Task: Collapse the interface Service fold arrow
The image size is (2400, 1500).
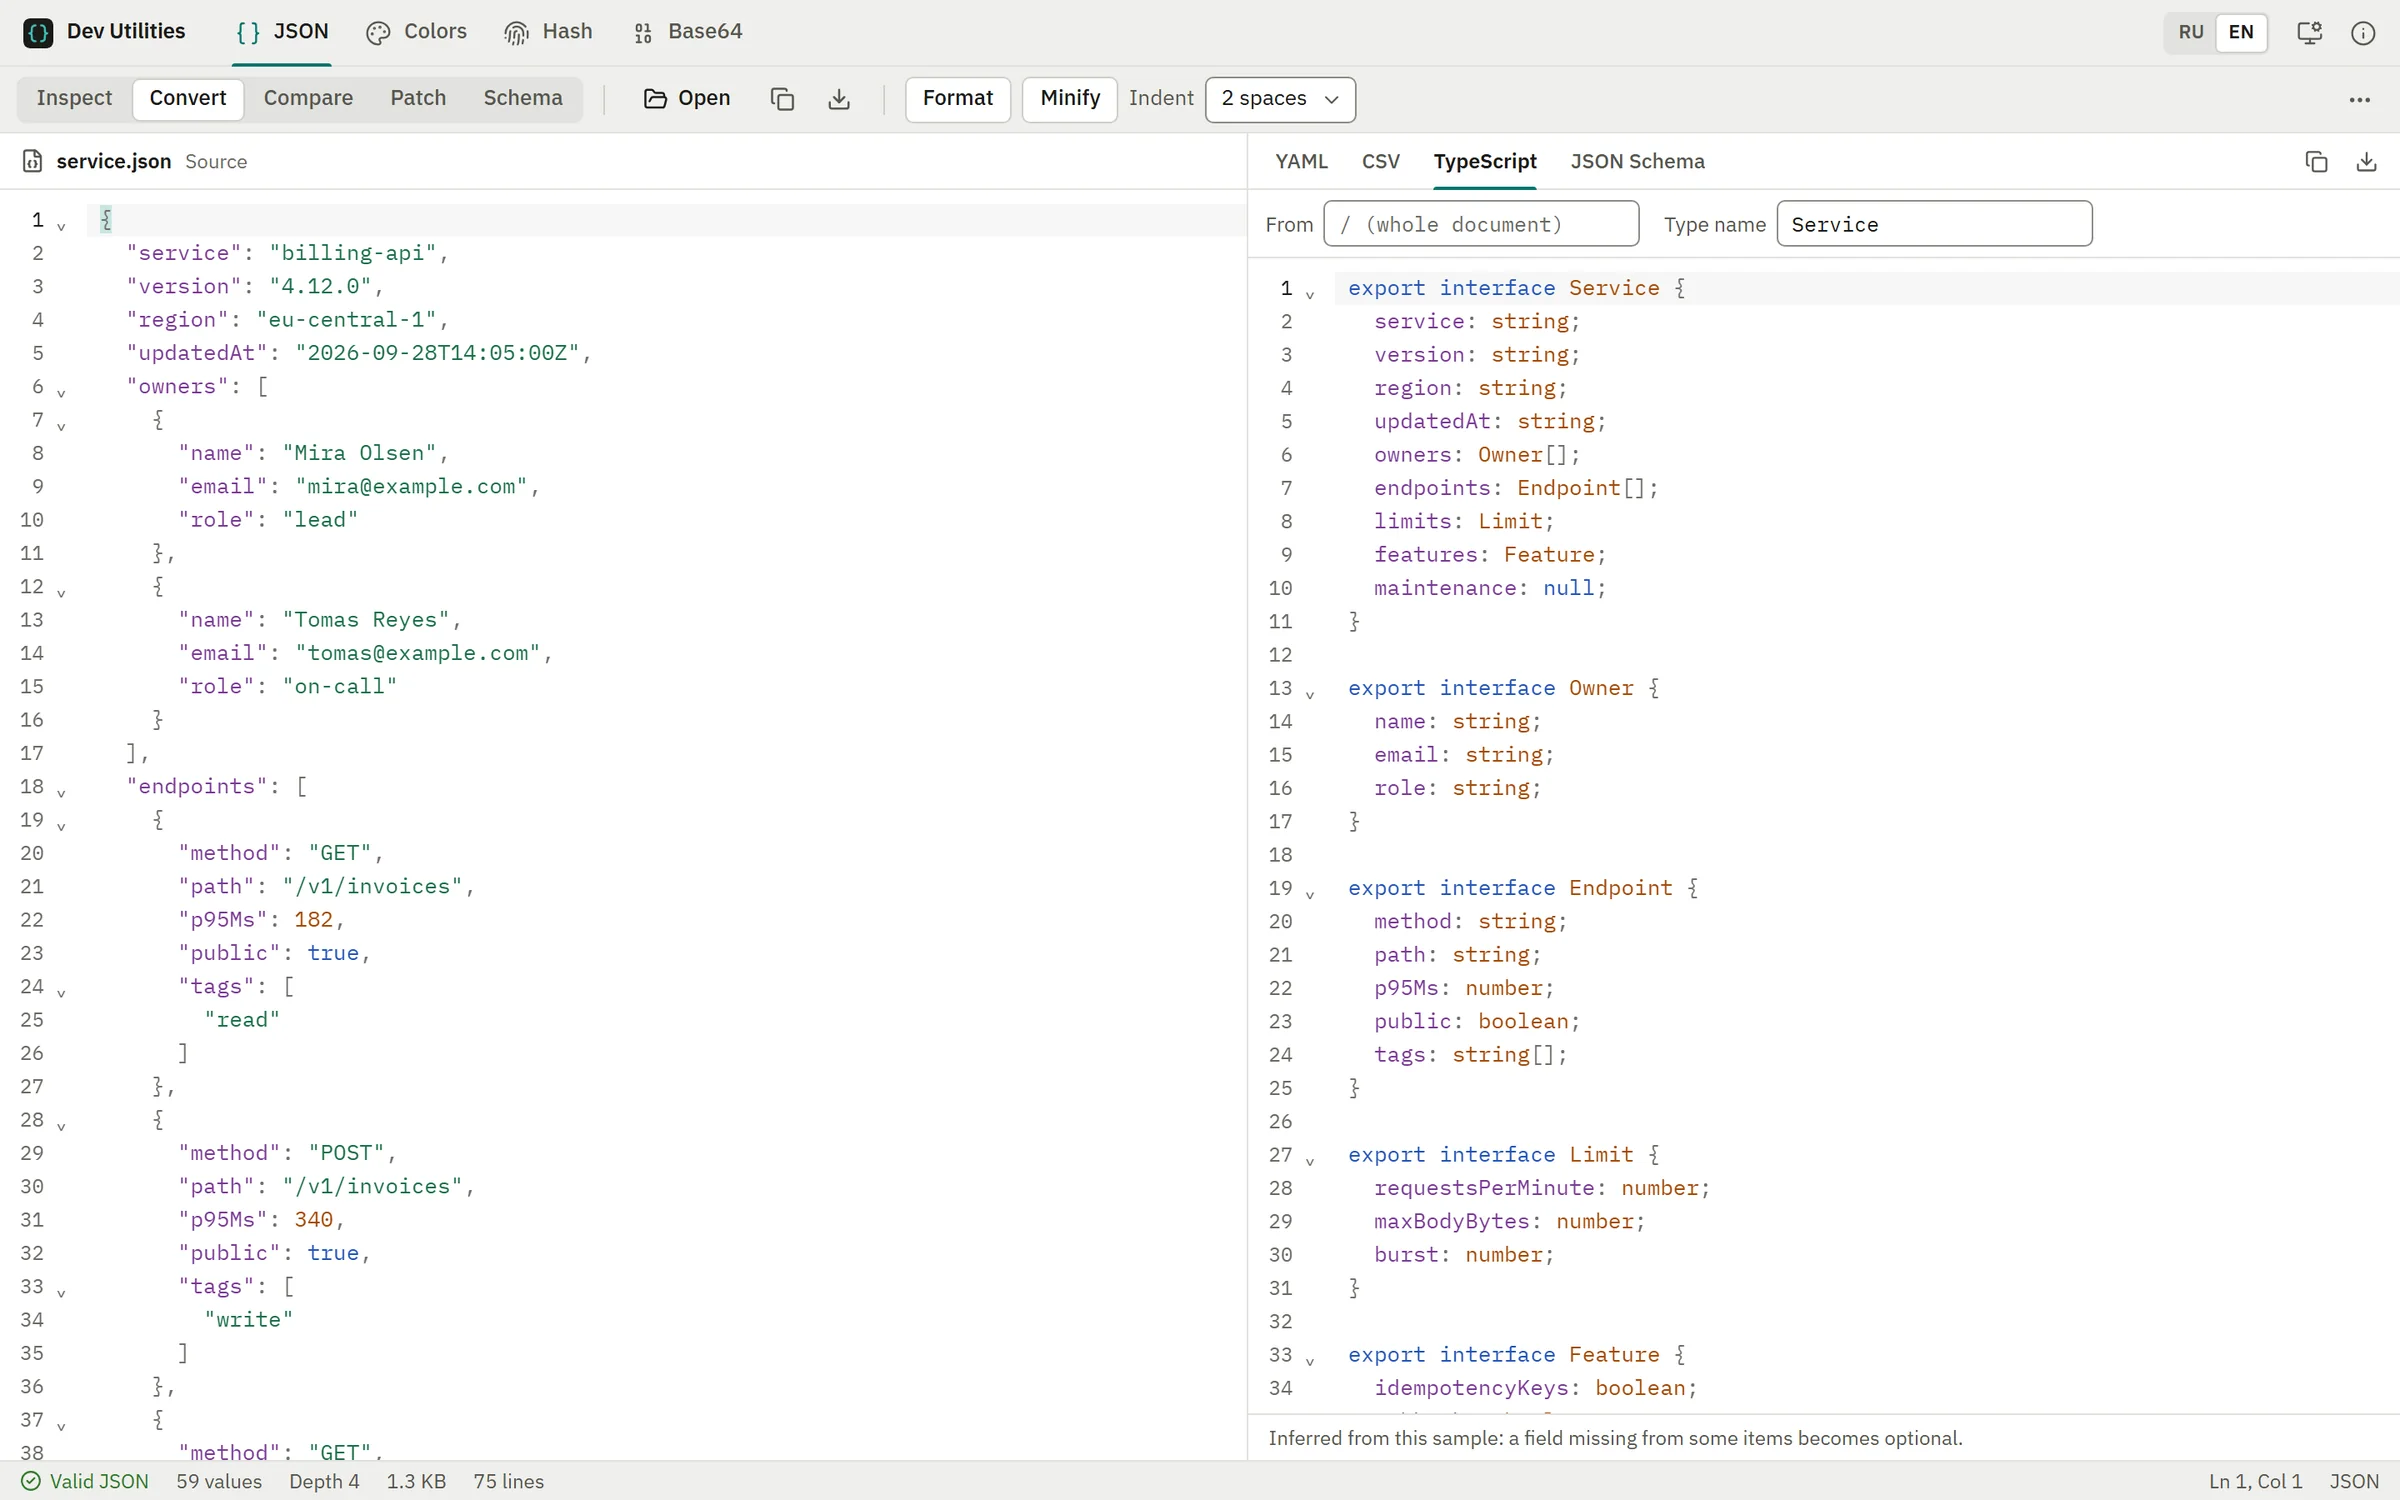Action: pyautogui.click(x=1309, y=293)
